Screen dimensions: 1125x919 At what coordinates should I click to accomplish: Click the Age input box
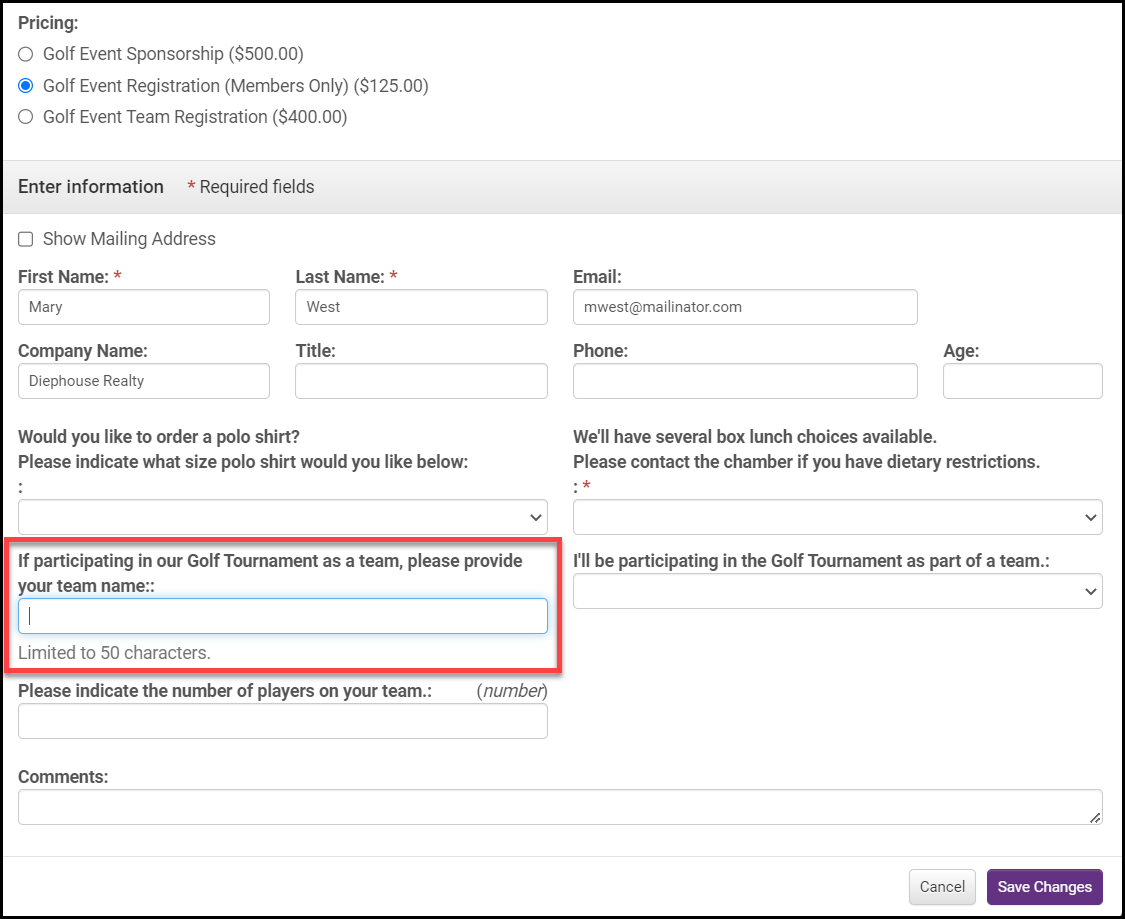[1022, 381]
